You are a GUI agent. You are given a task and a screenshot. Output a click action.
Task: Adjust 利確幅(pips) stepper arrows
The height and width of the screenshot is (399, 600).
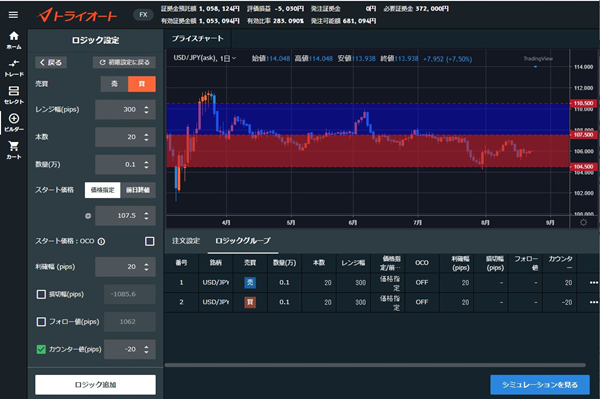146,267
